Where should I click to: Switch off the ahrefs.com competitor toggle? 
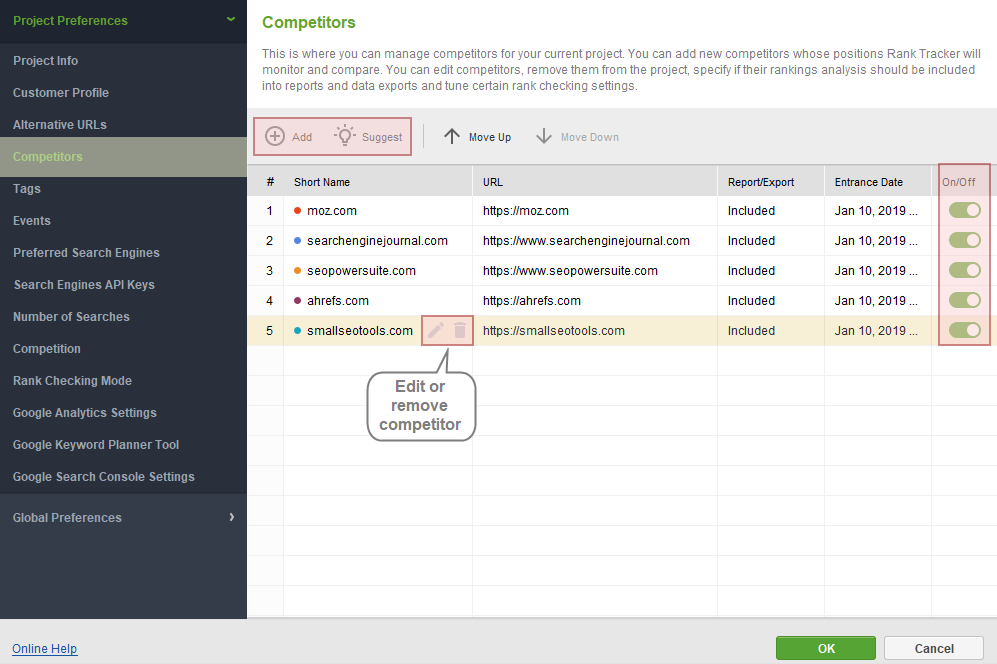[x=965, y=300]
